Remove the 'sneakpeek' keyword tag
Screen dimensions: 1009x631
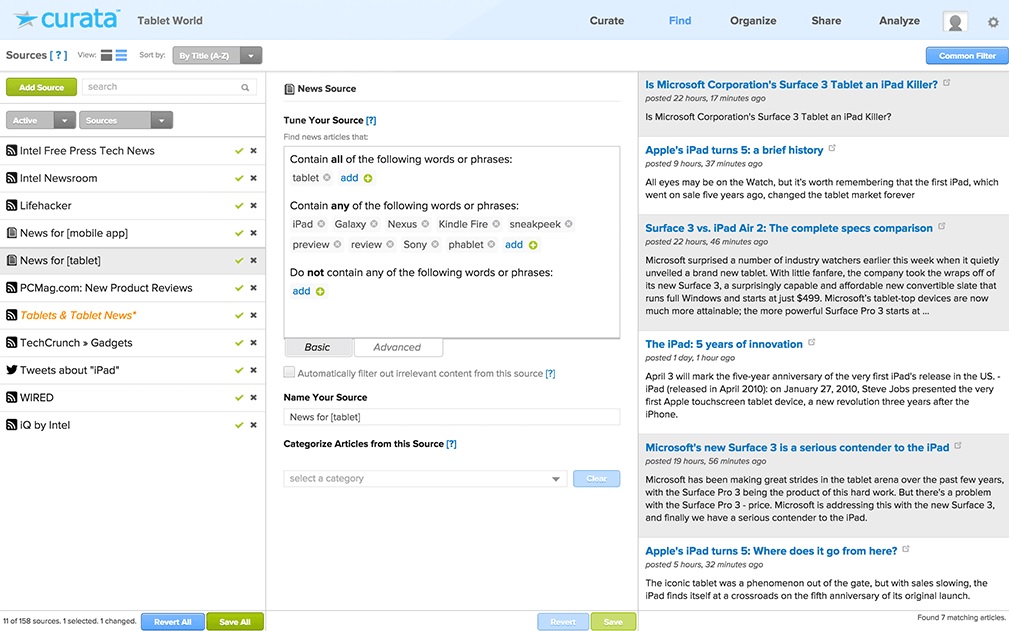[569, 224]
